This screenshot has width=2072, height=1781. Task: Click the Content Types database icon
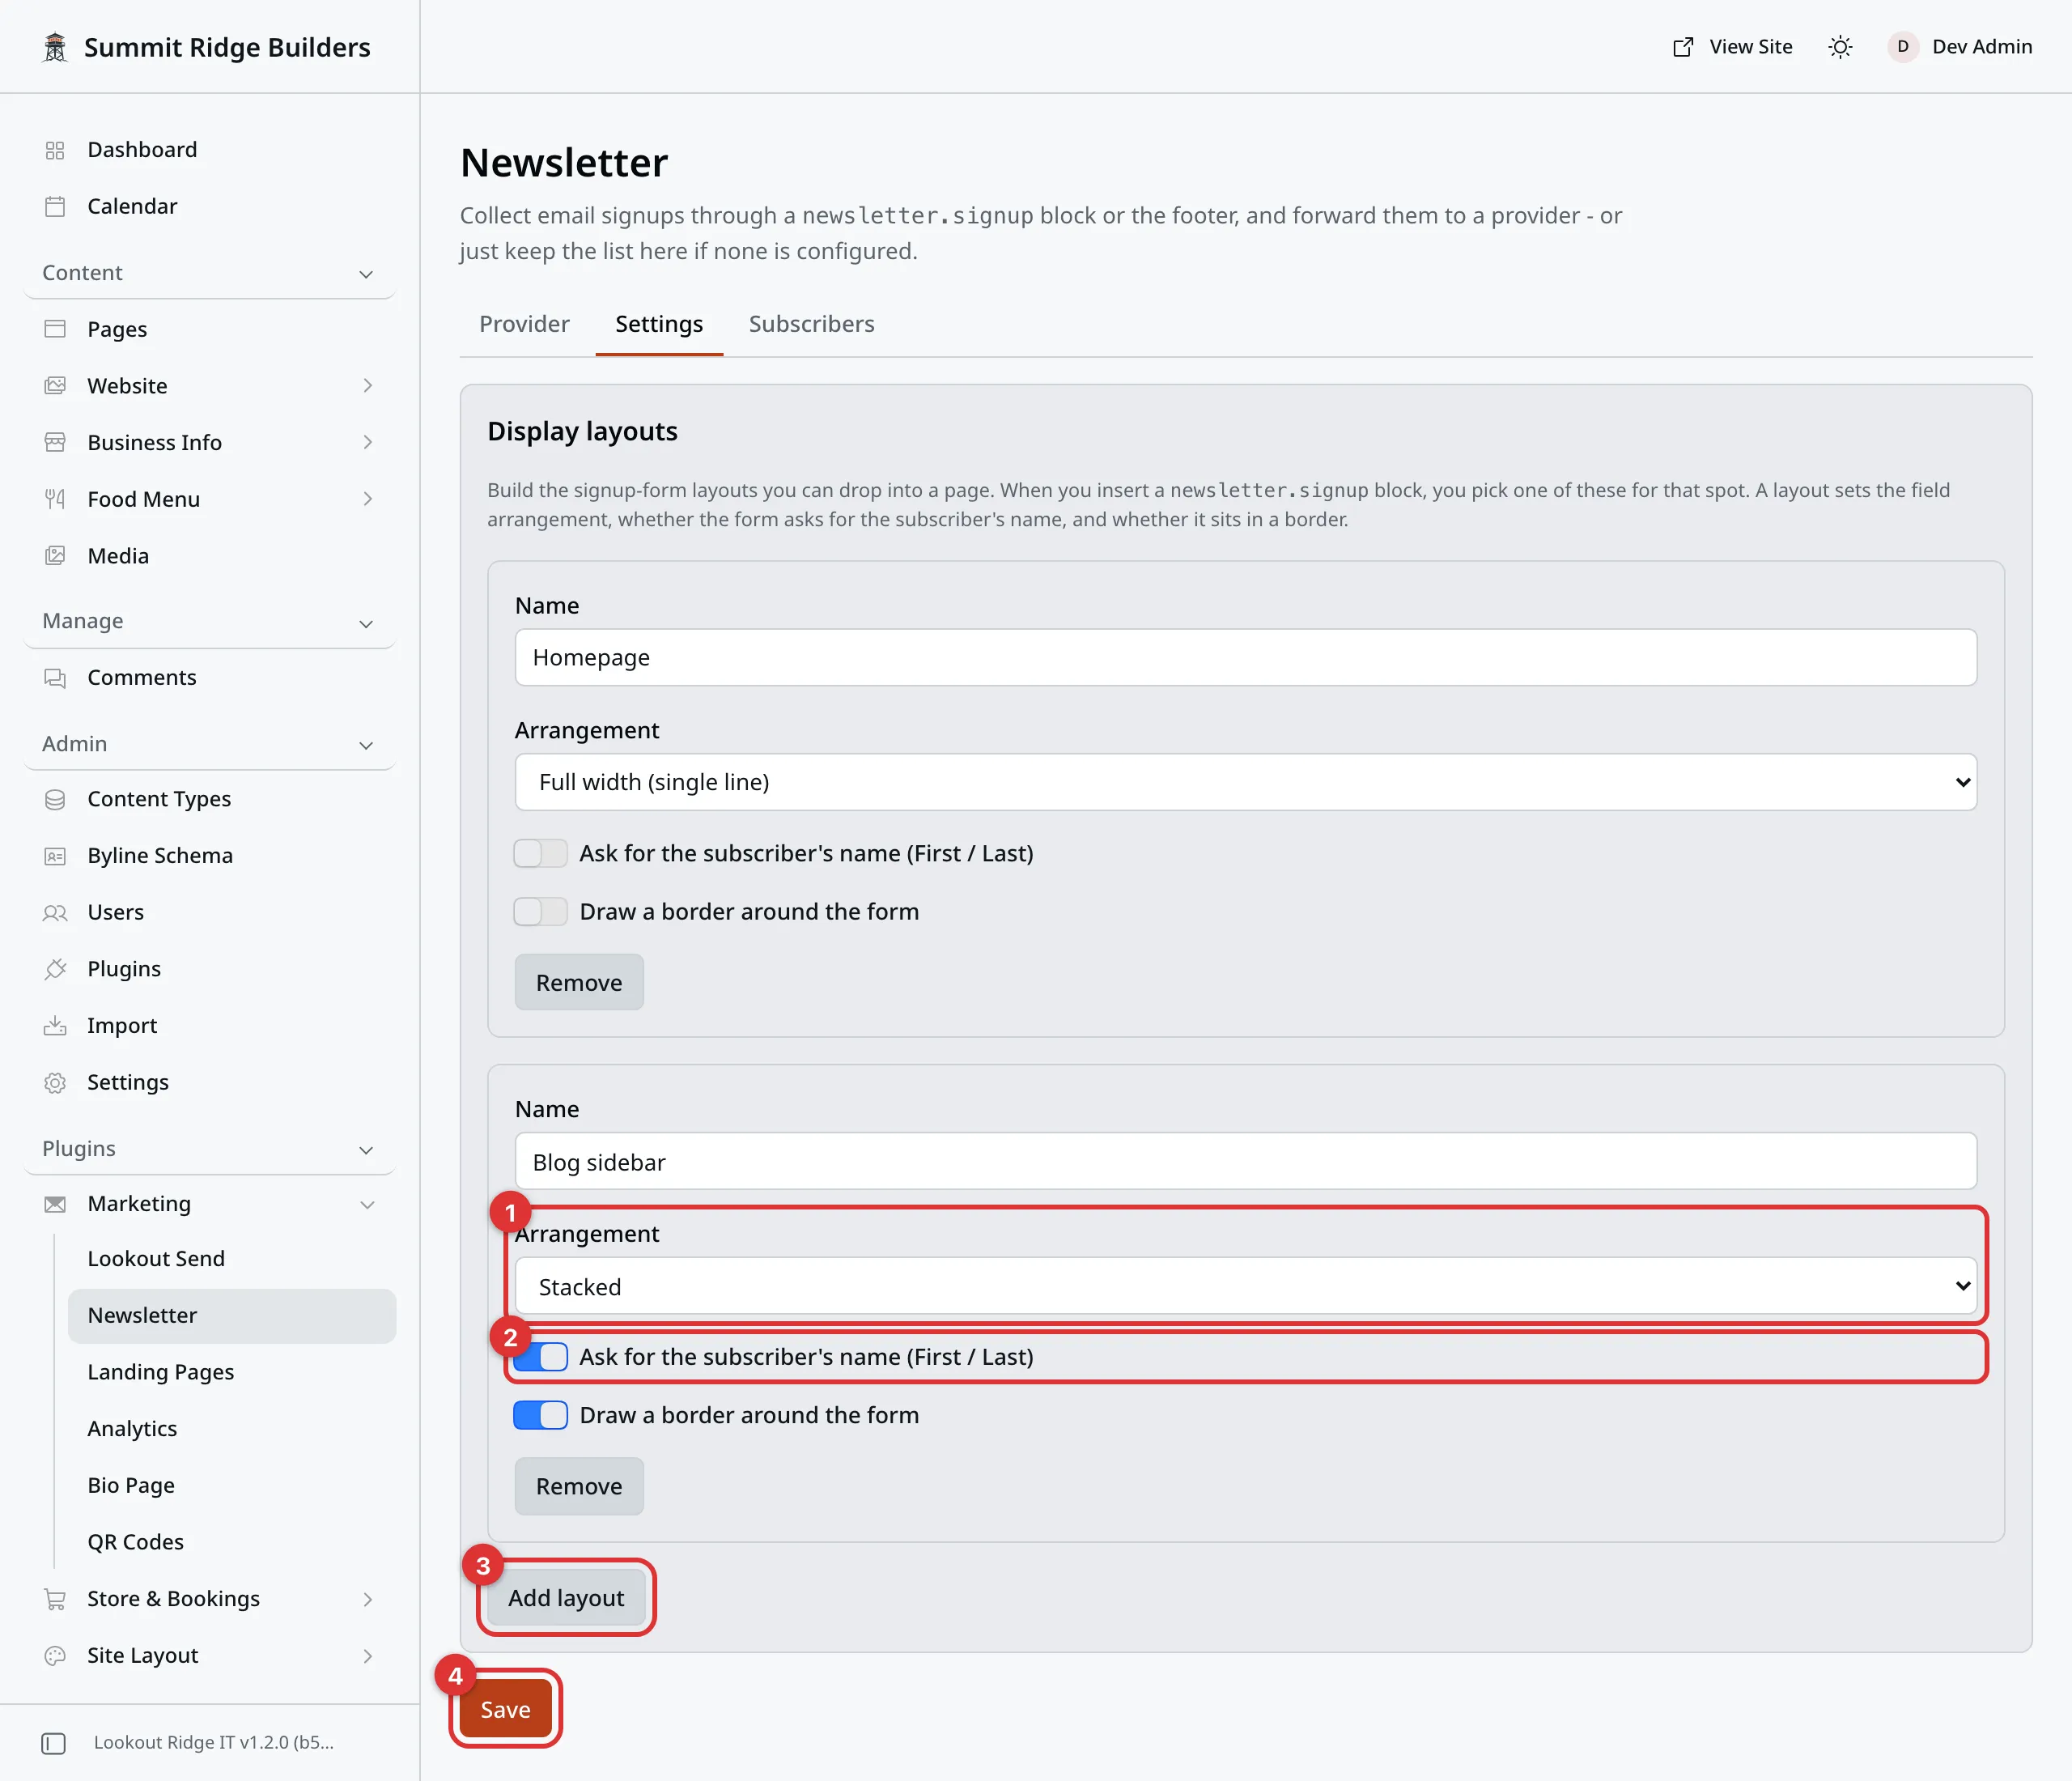point(55,799)
